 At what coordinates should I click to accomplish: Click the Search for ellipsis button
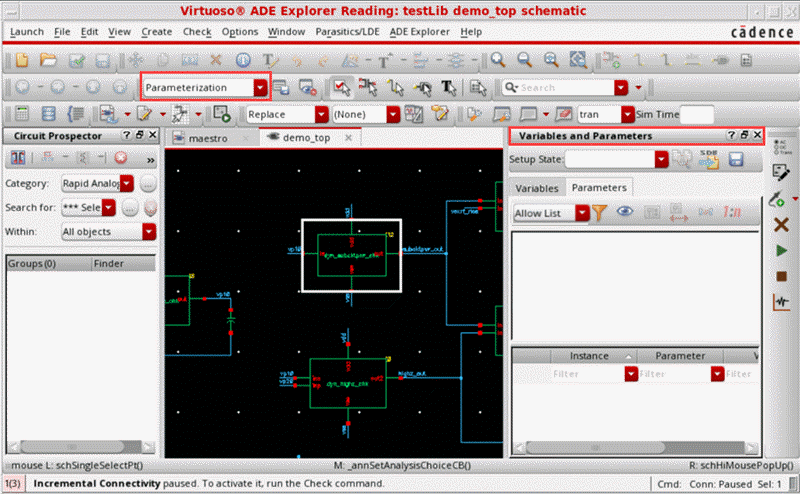tap(130, 208)
